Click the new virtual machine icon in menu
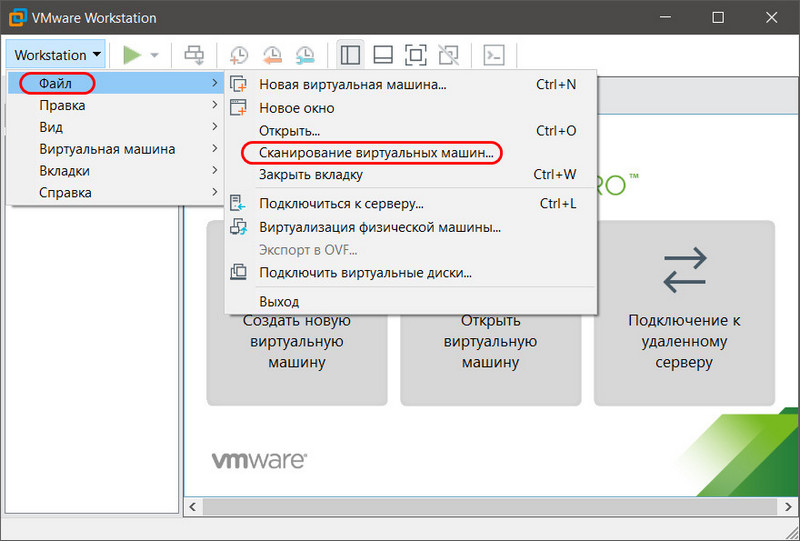Viewport: 800px width, 541px height. tap(238, 84)
